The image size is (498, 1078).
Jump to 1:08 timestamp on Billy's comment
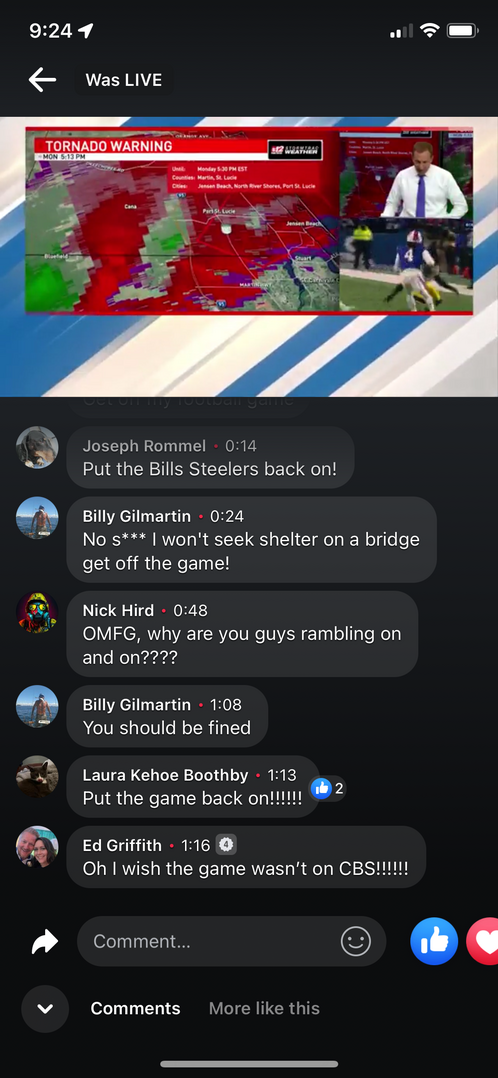pyautogui.click(x=227, y=704)
